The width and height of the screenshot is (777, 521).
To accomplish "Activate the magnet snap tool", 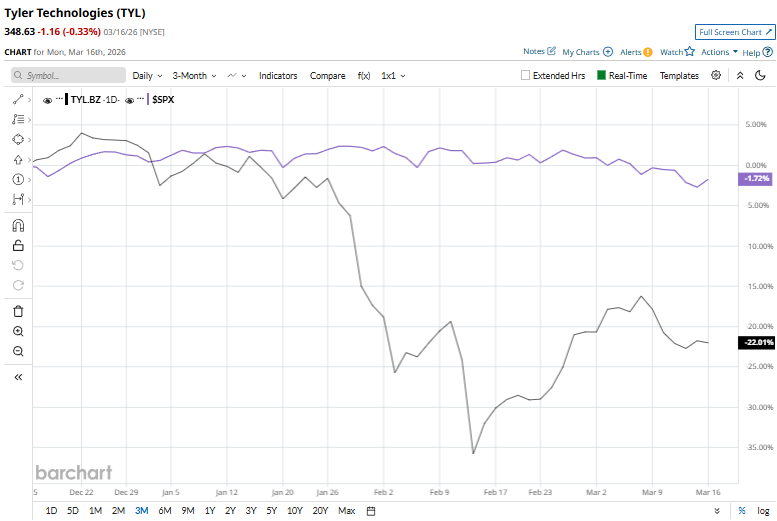I will [x=17, y=225].
